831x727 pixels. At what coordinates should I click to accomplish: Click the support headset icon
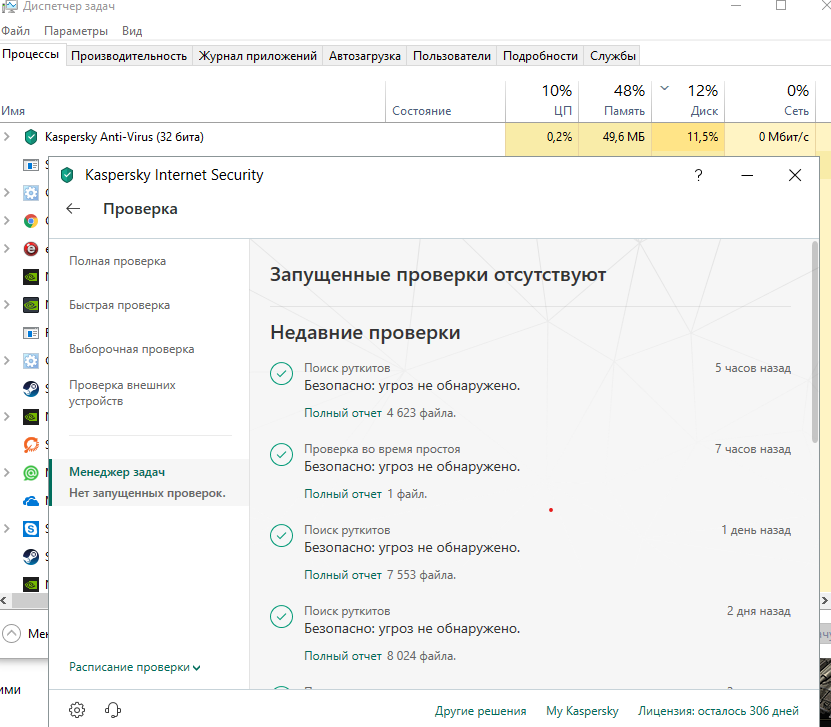(113, 710)
